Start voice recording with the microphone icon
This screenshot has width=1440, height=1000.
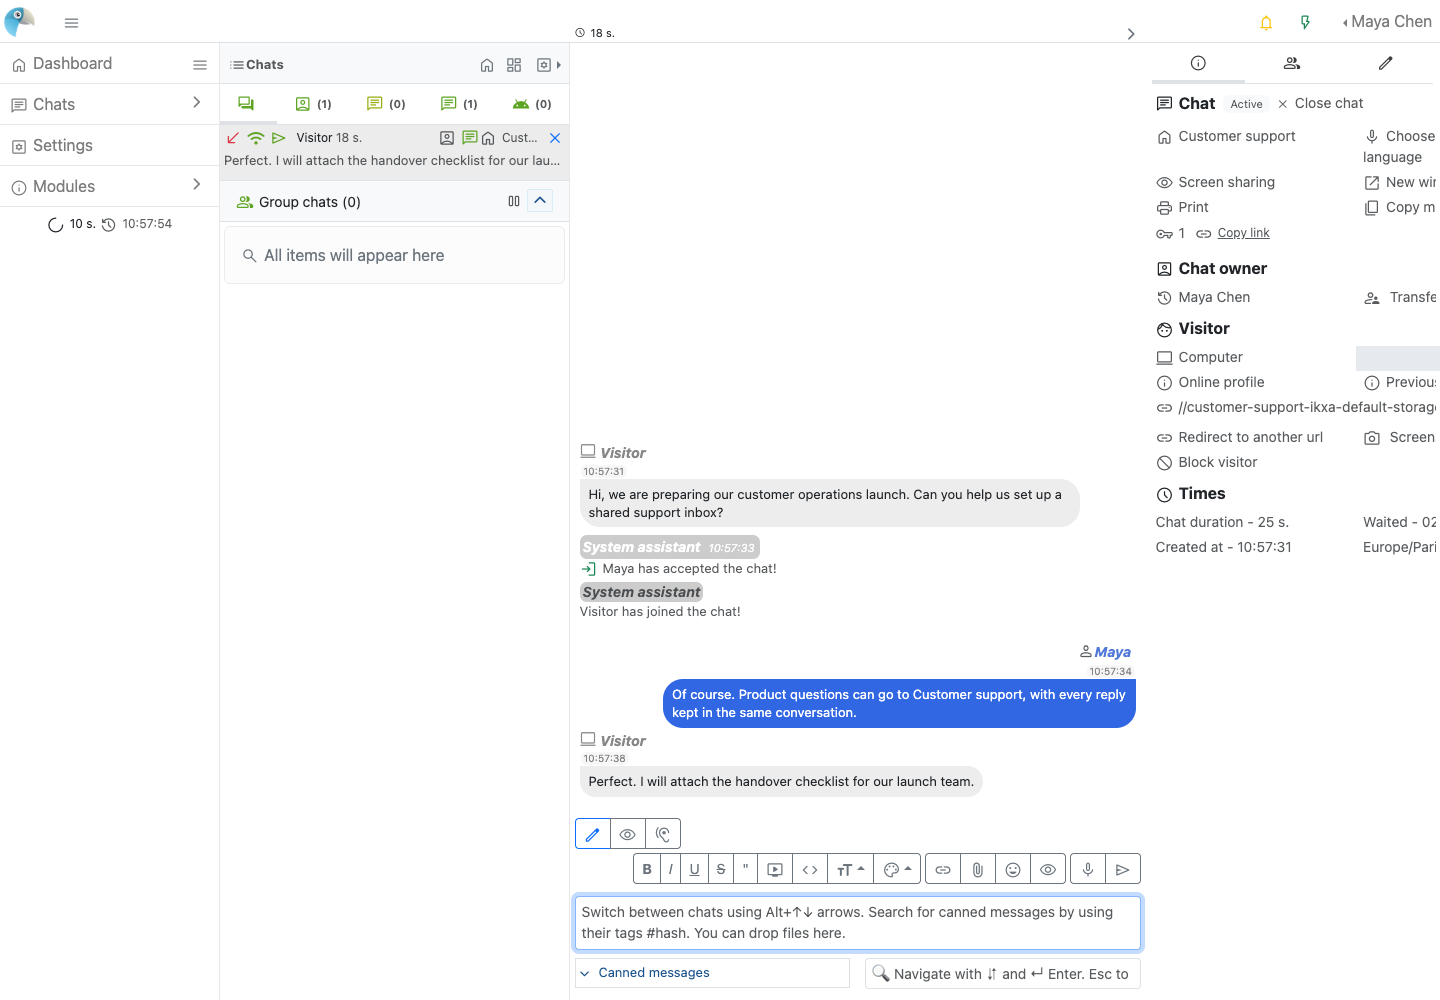(x=1088, y=869)
